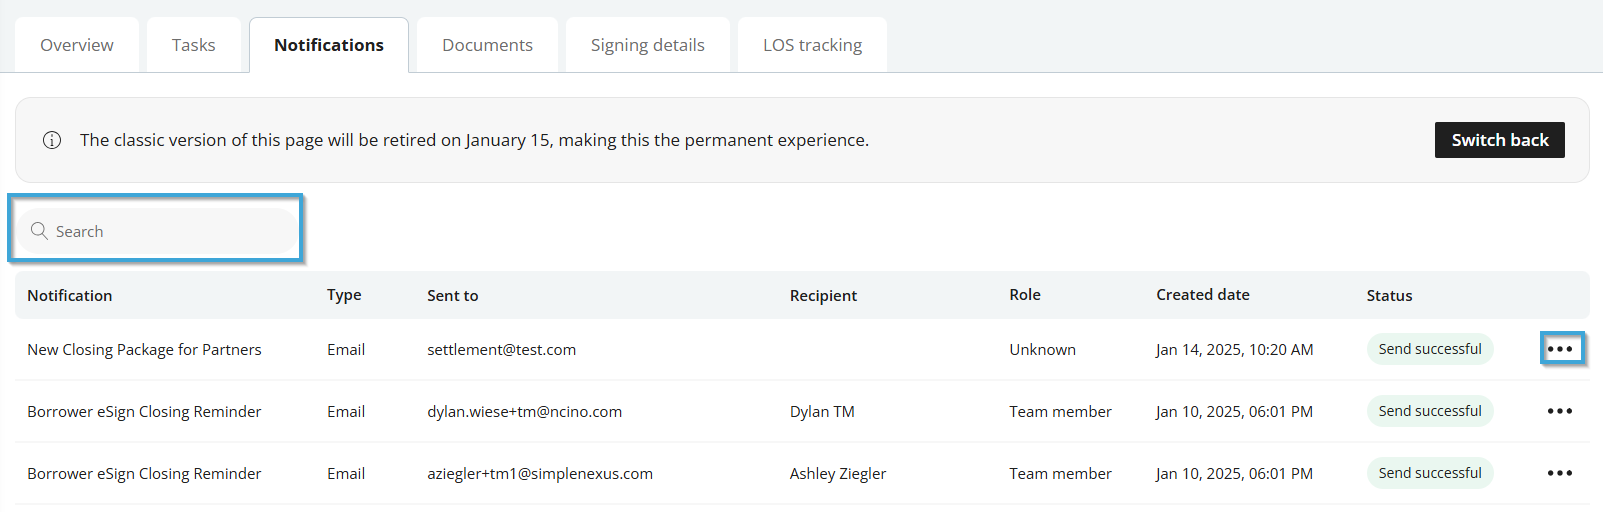Click the magnifying glass search icon

click(39, 231)
